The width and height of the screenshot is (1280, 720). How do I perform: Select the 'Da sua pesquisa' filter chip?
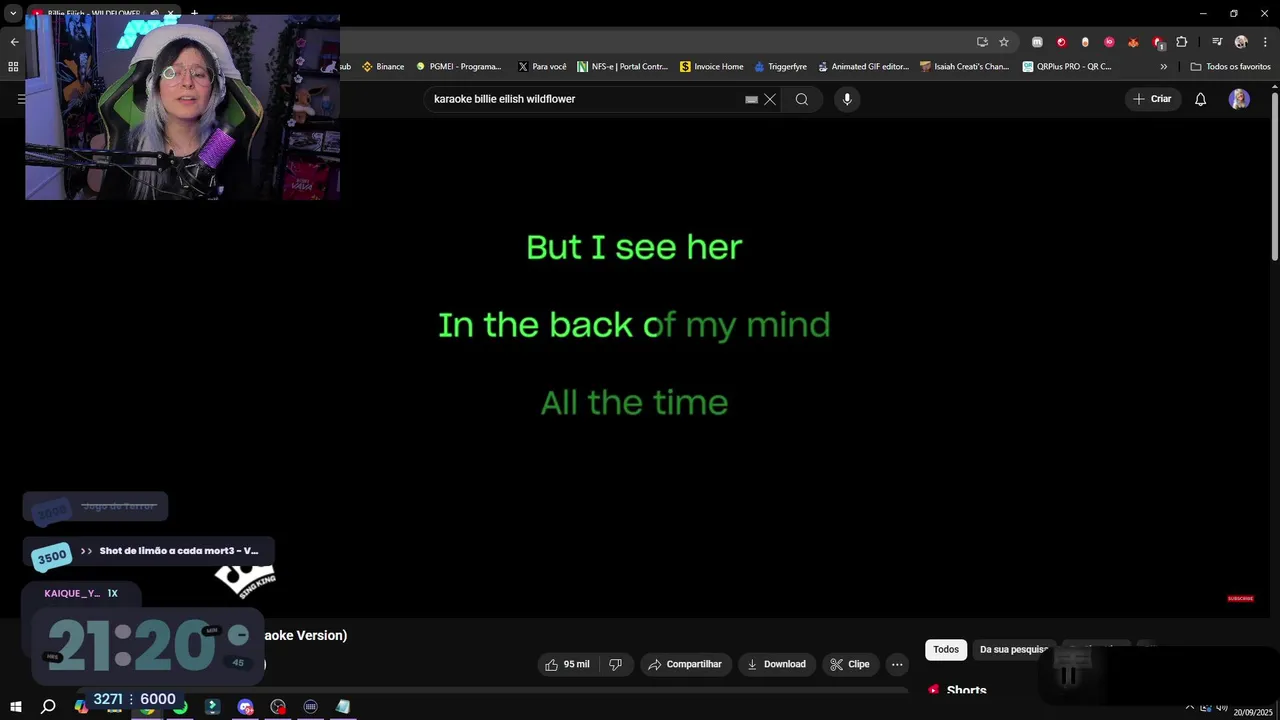(1014, 650)
